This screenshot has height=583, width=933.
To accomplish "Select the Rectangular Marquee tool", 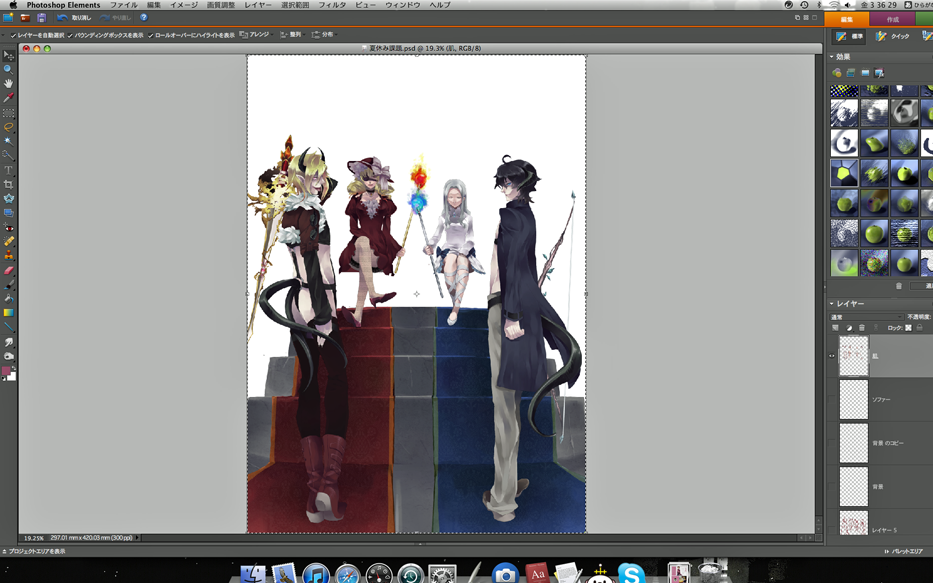I will click(x=8, y=112).
